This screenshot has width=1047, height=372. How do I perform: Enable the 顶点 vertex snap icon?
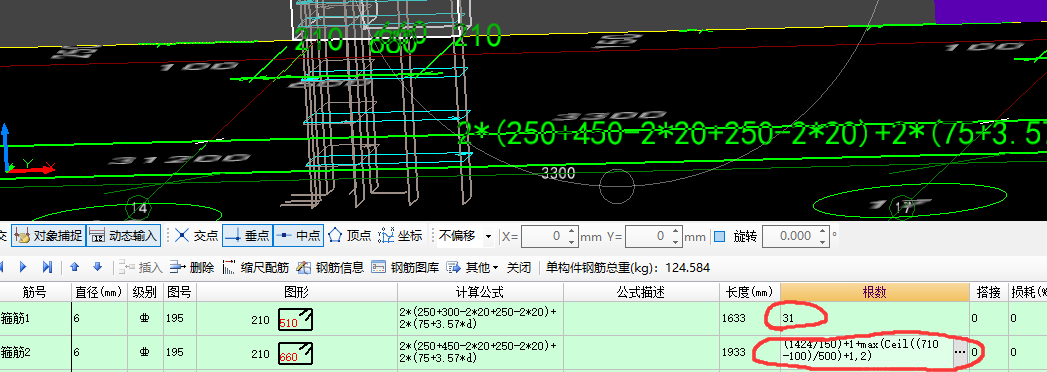349,236
